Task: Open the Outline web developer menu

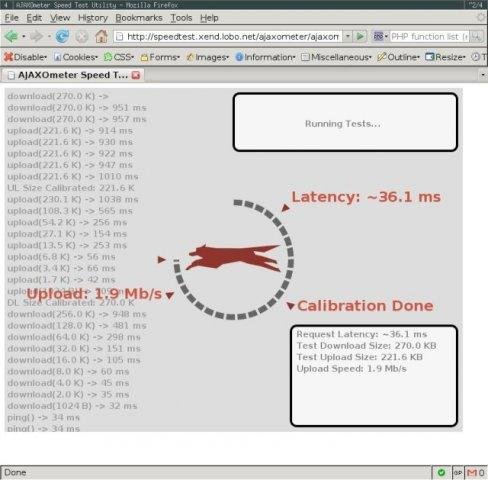Action: [398, 57]
